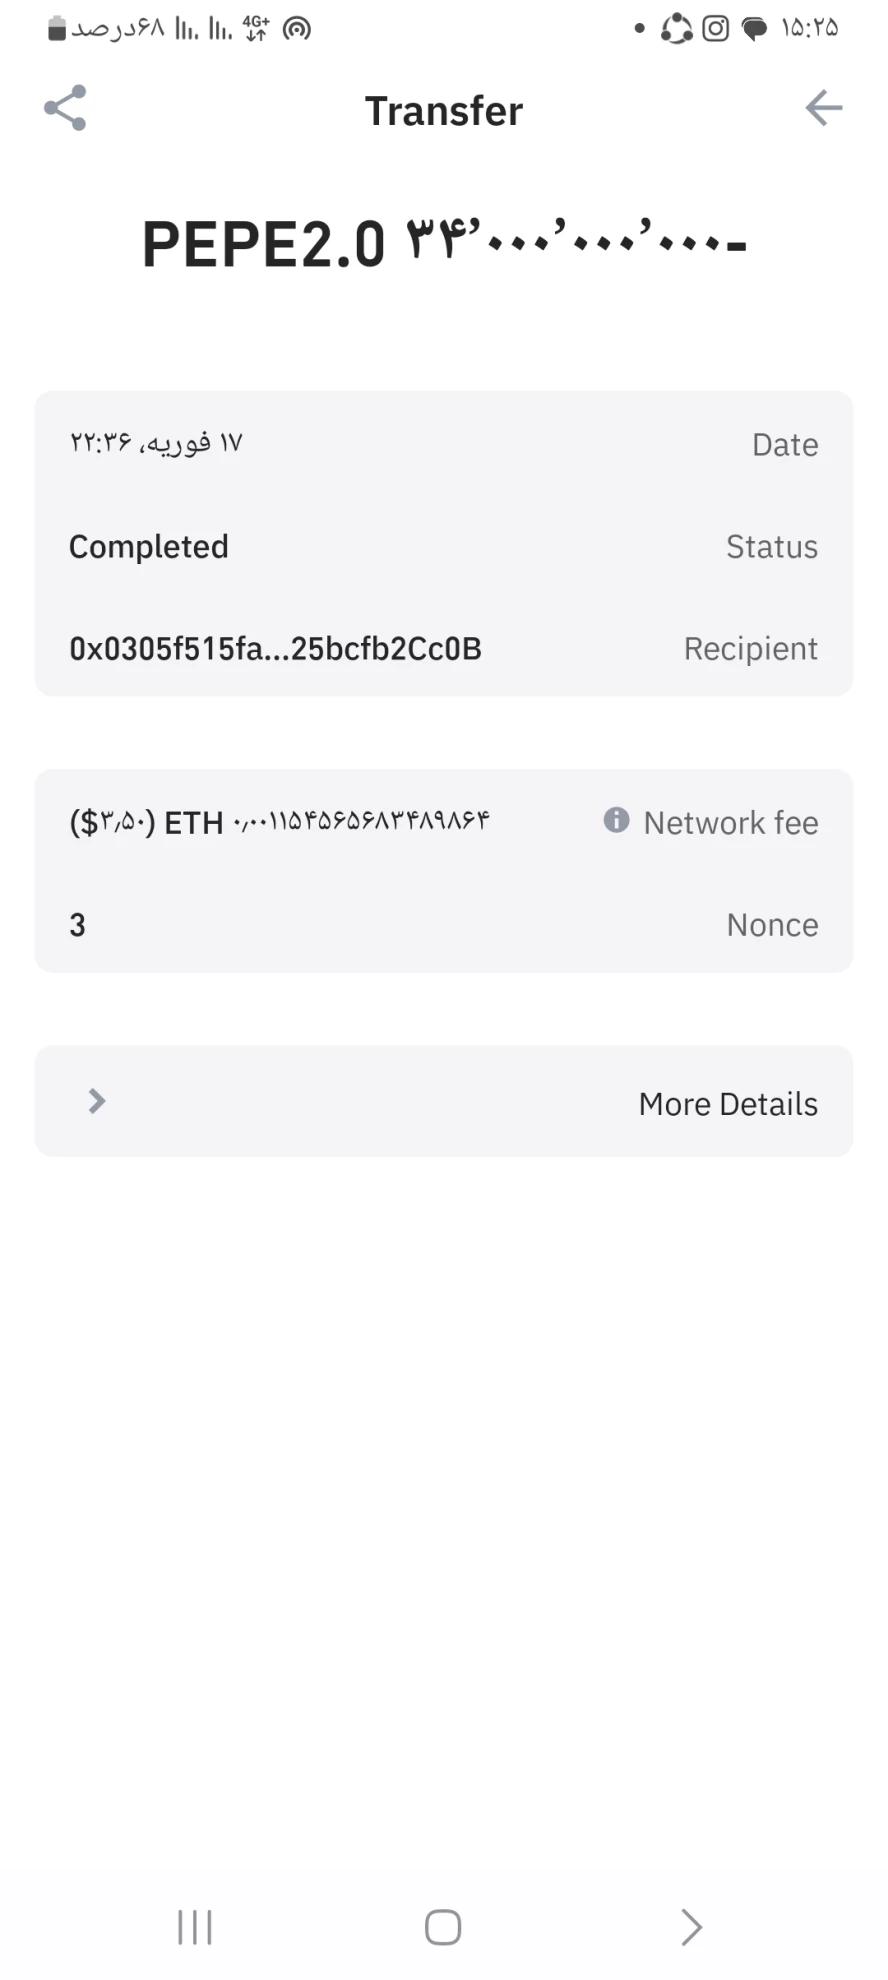Tap the Android back chevron button

[691, 1927]
